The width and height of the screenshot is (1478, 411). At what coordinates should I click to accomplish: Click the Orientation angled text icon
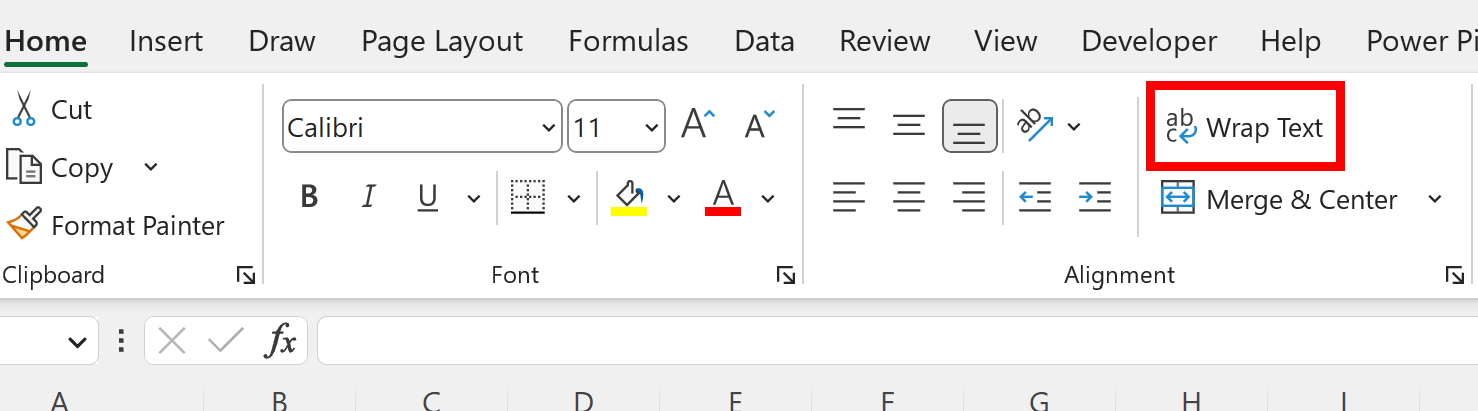(1035, 125)
